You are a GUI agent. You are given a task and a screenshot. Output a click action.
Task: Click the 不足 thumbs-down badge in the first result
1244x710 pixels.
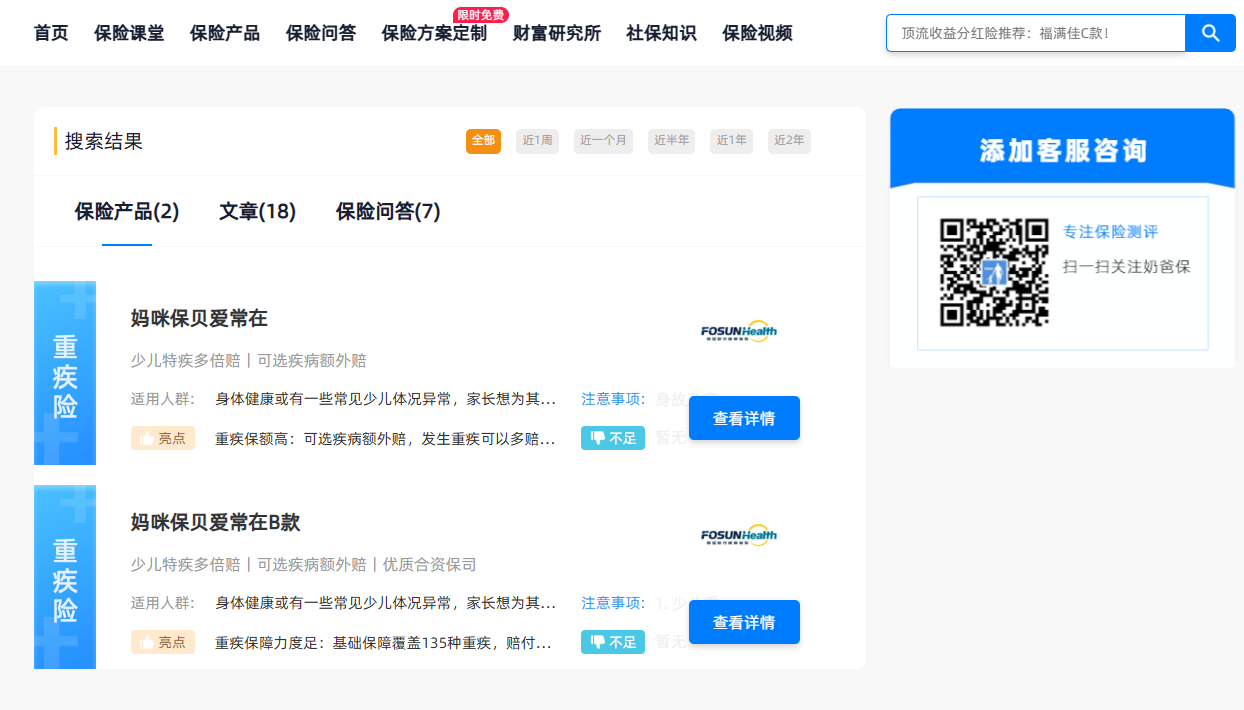pyautogui.click(x=612, y=438)
